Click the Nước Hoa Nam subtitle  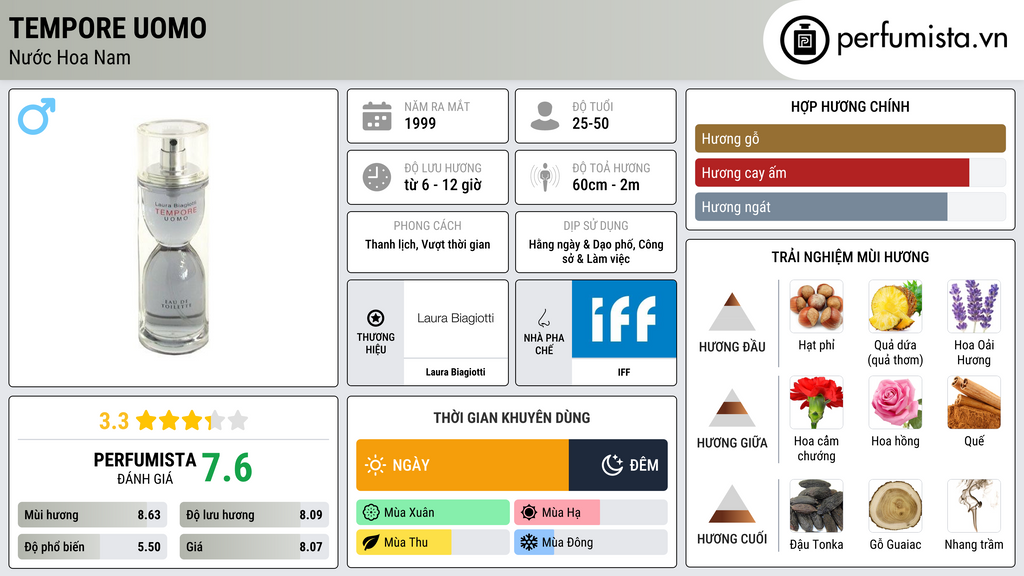point(70,58)
